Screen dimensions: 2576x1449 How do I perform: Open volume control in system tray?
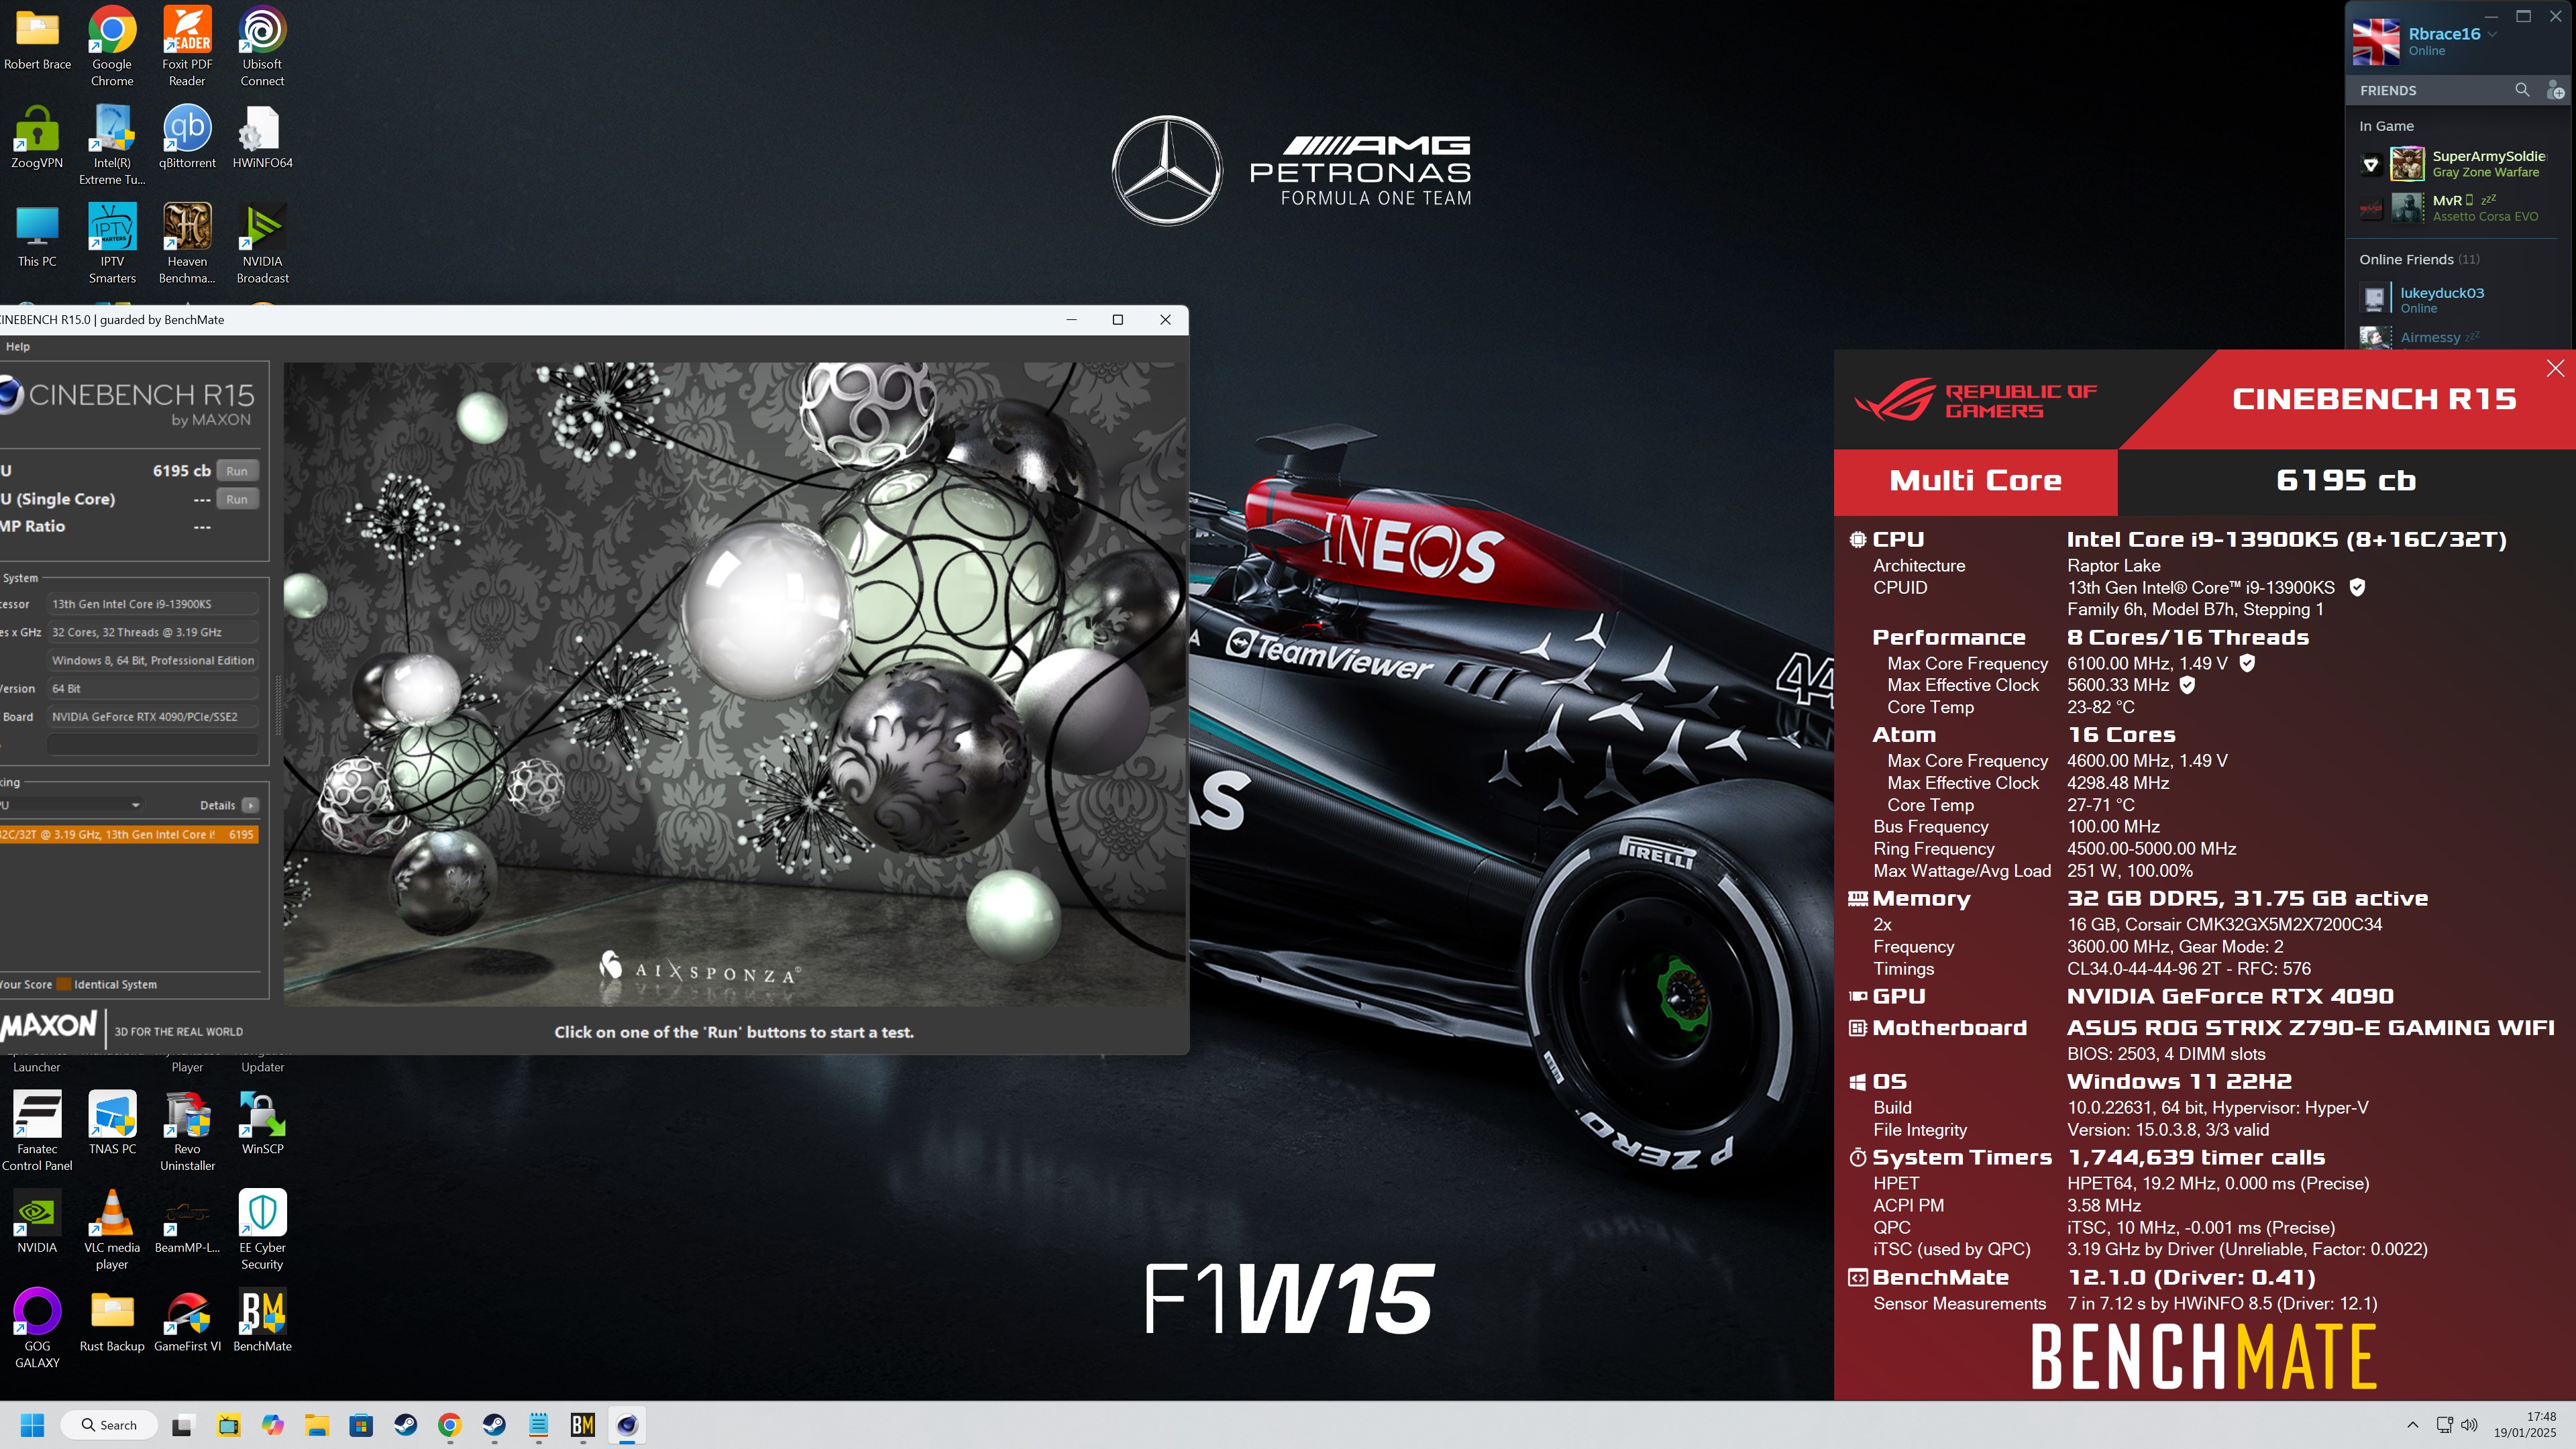(x=2469, y=1425)
